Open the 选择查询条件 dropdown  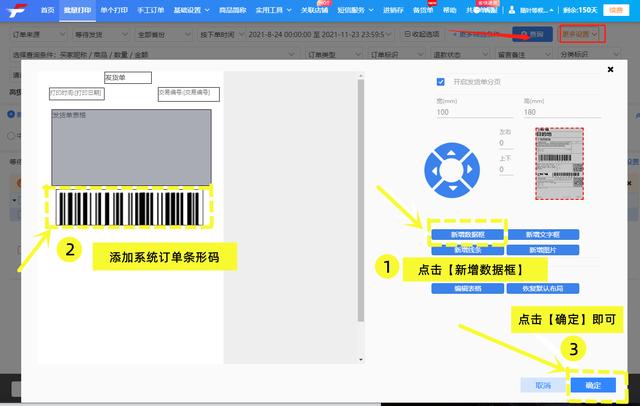pos(153,54)
